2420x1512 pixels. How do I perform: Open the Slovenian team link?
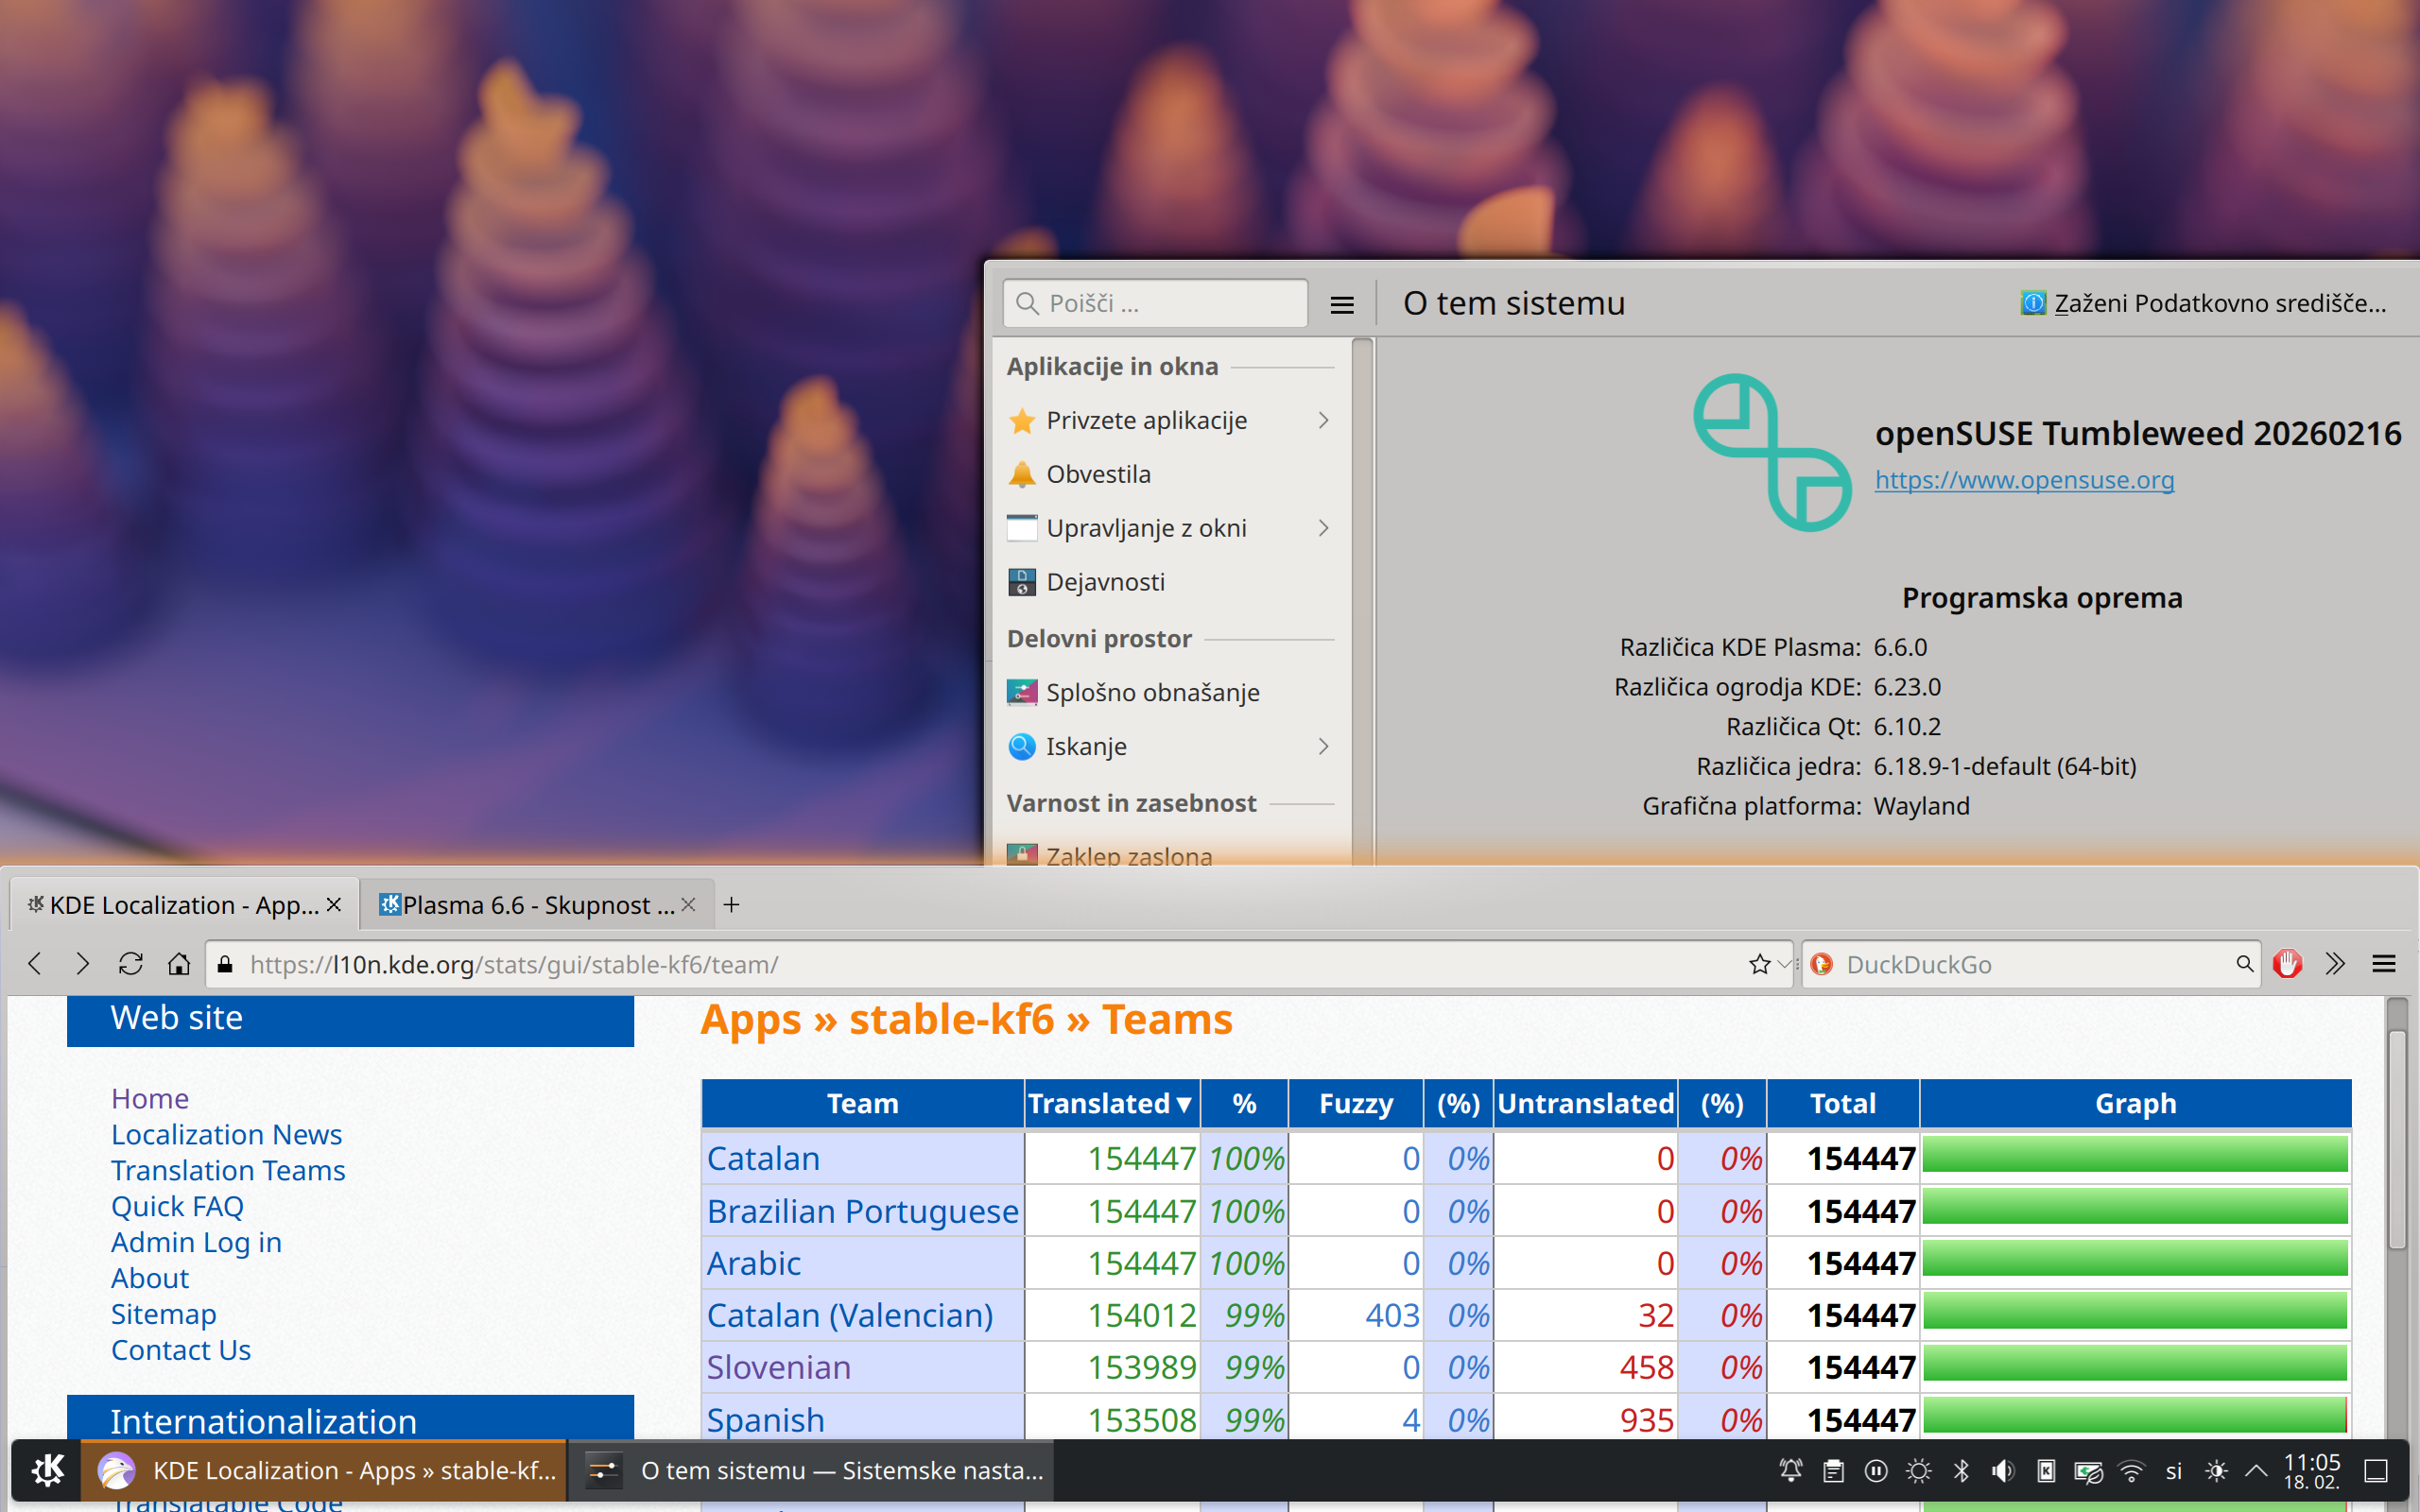pos(778,1367)
